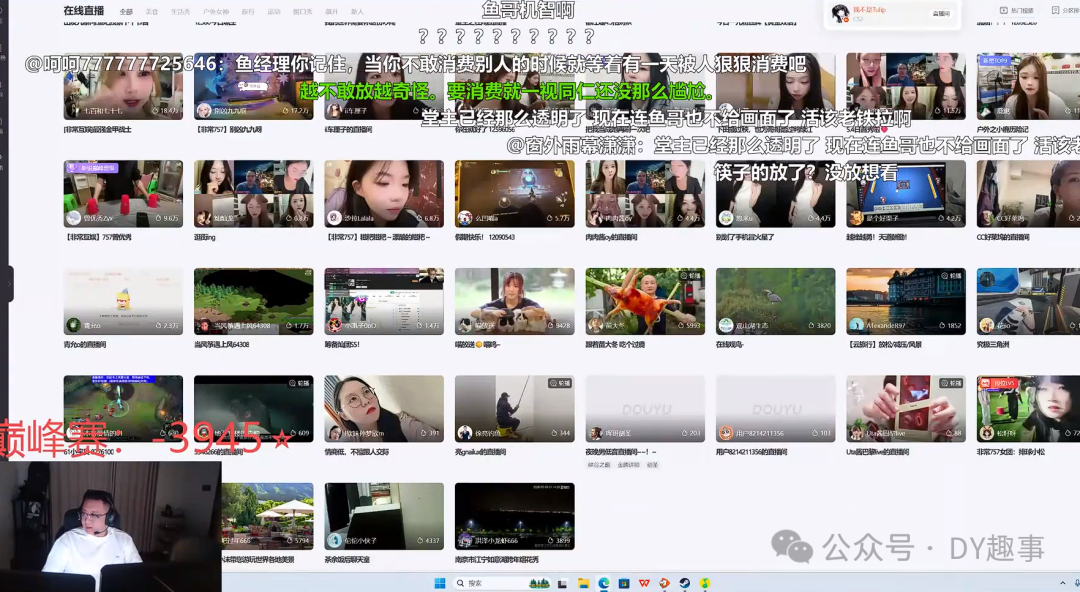Open the 究极三角洲 stream title
The height and width of the screenshot is (592, 1080).
coord(993,345)
